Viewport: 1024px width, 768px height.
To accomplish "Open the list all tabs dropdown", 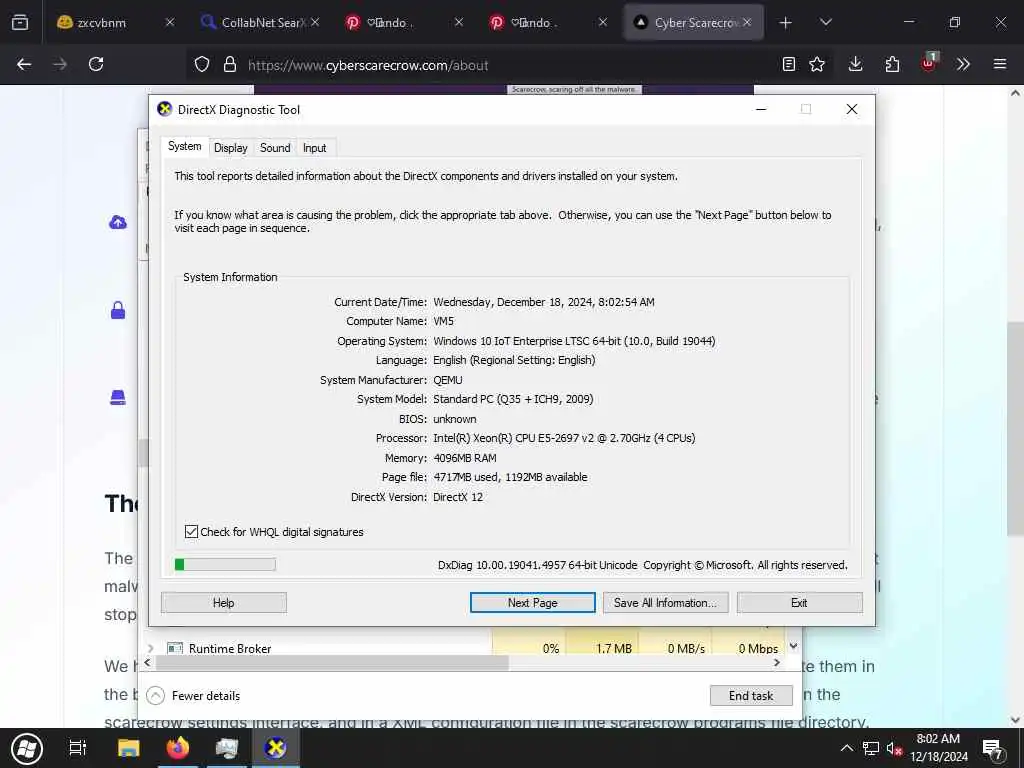I will pos(825,23).
